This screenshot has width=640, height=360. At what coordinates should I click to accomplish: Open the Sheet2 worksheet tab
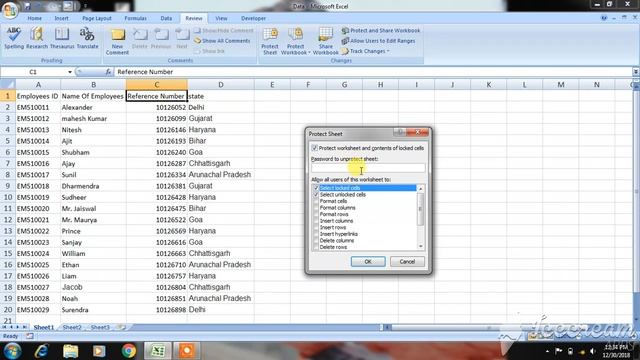tap(72, 327)
